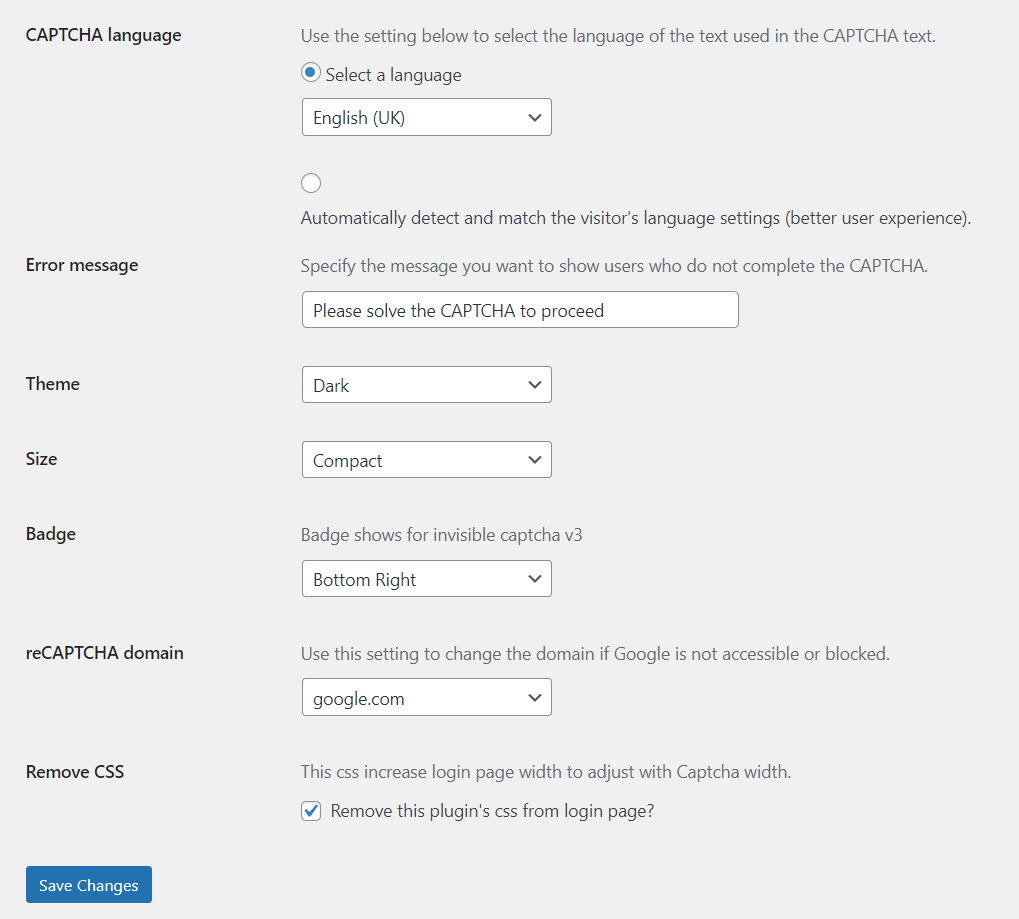Focus the error message text field
Screen dimensions: 1019x919
(x=520, y=309)
